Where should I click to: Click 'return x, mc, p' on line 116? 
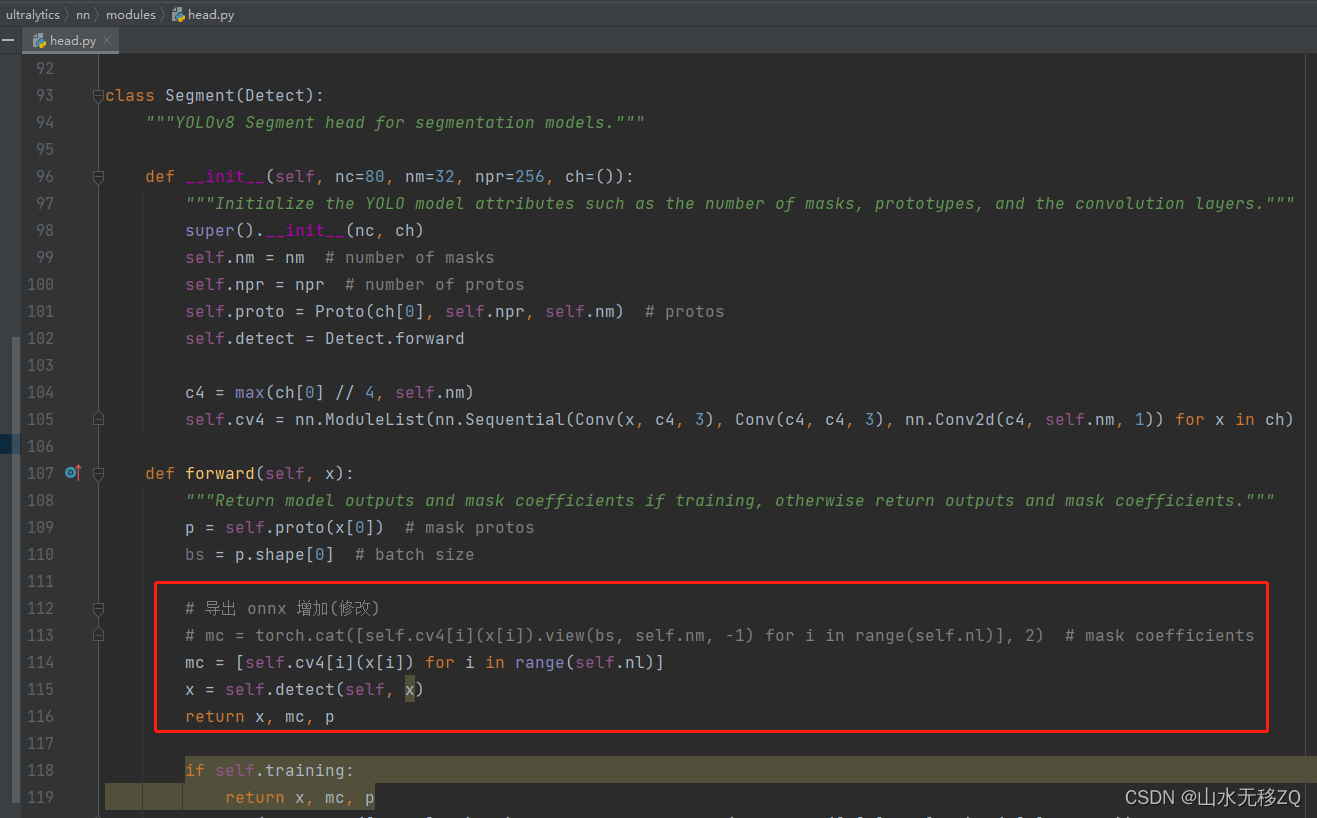pyautogui.click(x=260, y=717)
